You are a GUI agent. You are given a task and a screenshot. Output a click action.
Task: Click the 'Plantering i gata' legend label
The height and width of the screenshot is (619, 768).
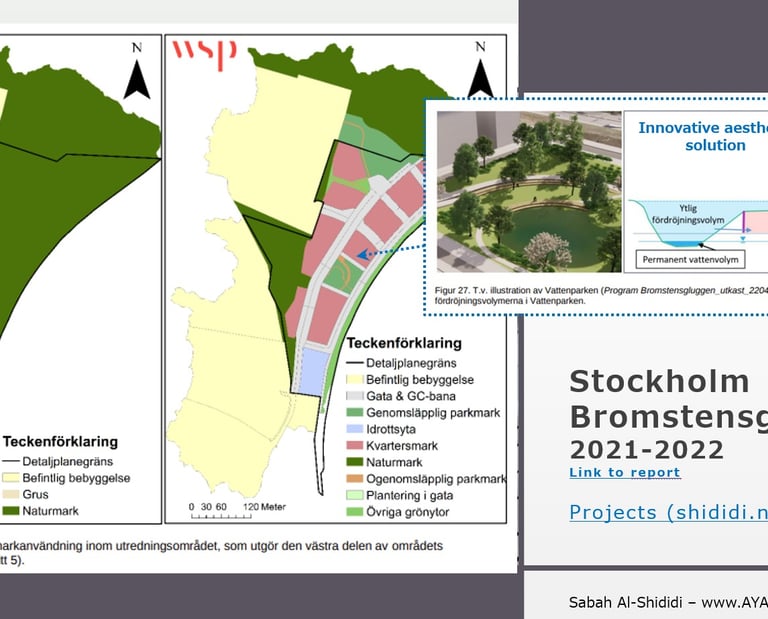coord(409,495)
